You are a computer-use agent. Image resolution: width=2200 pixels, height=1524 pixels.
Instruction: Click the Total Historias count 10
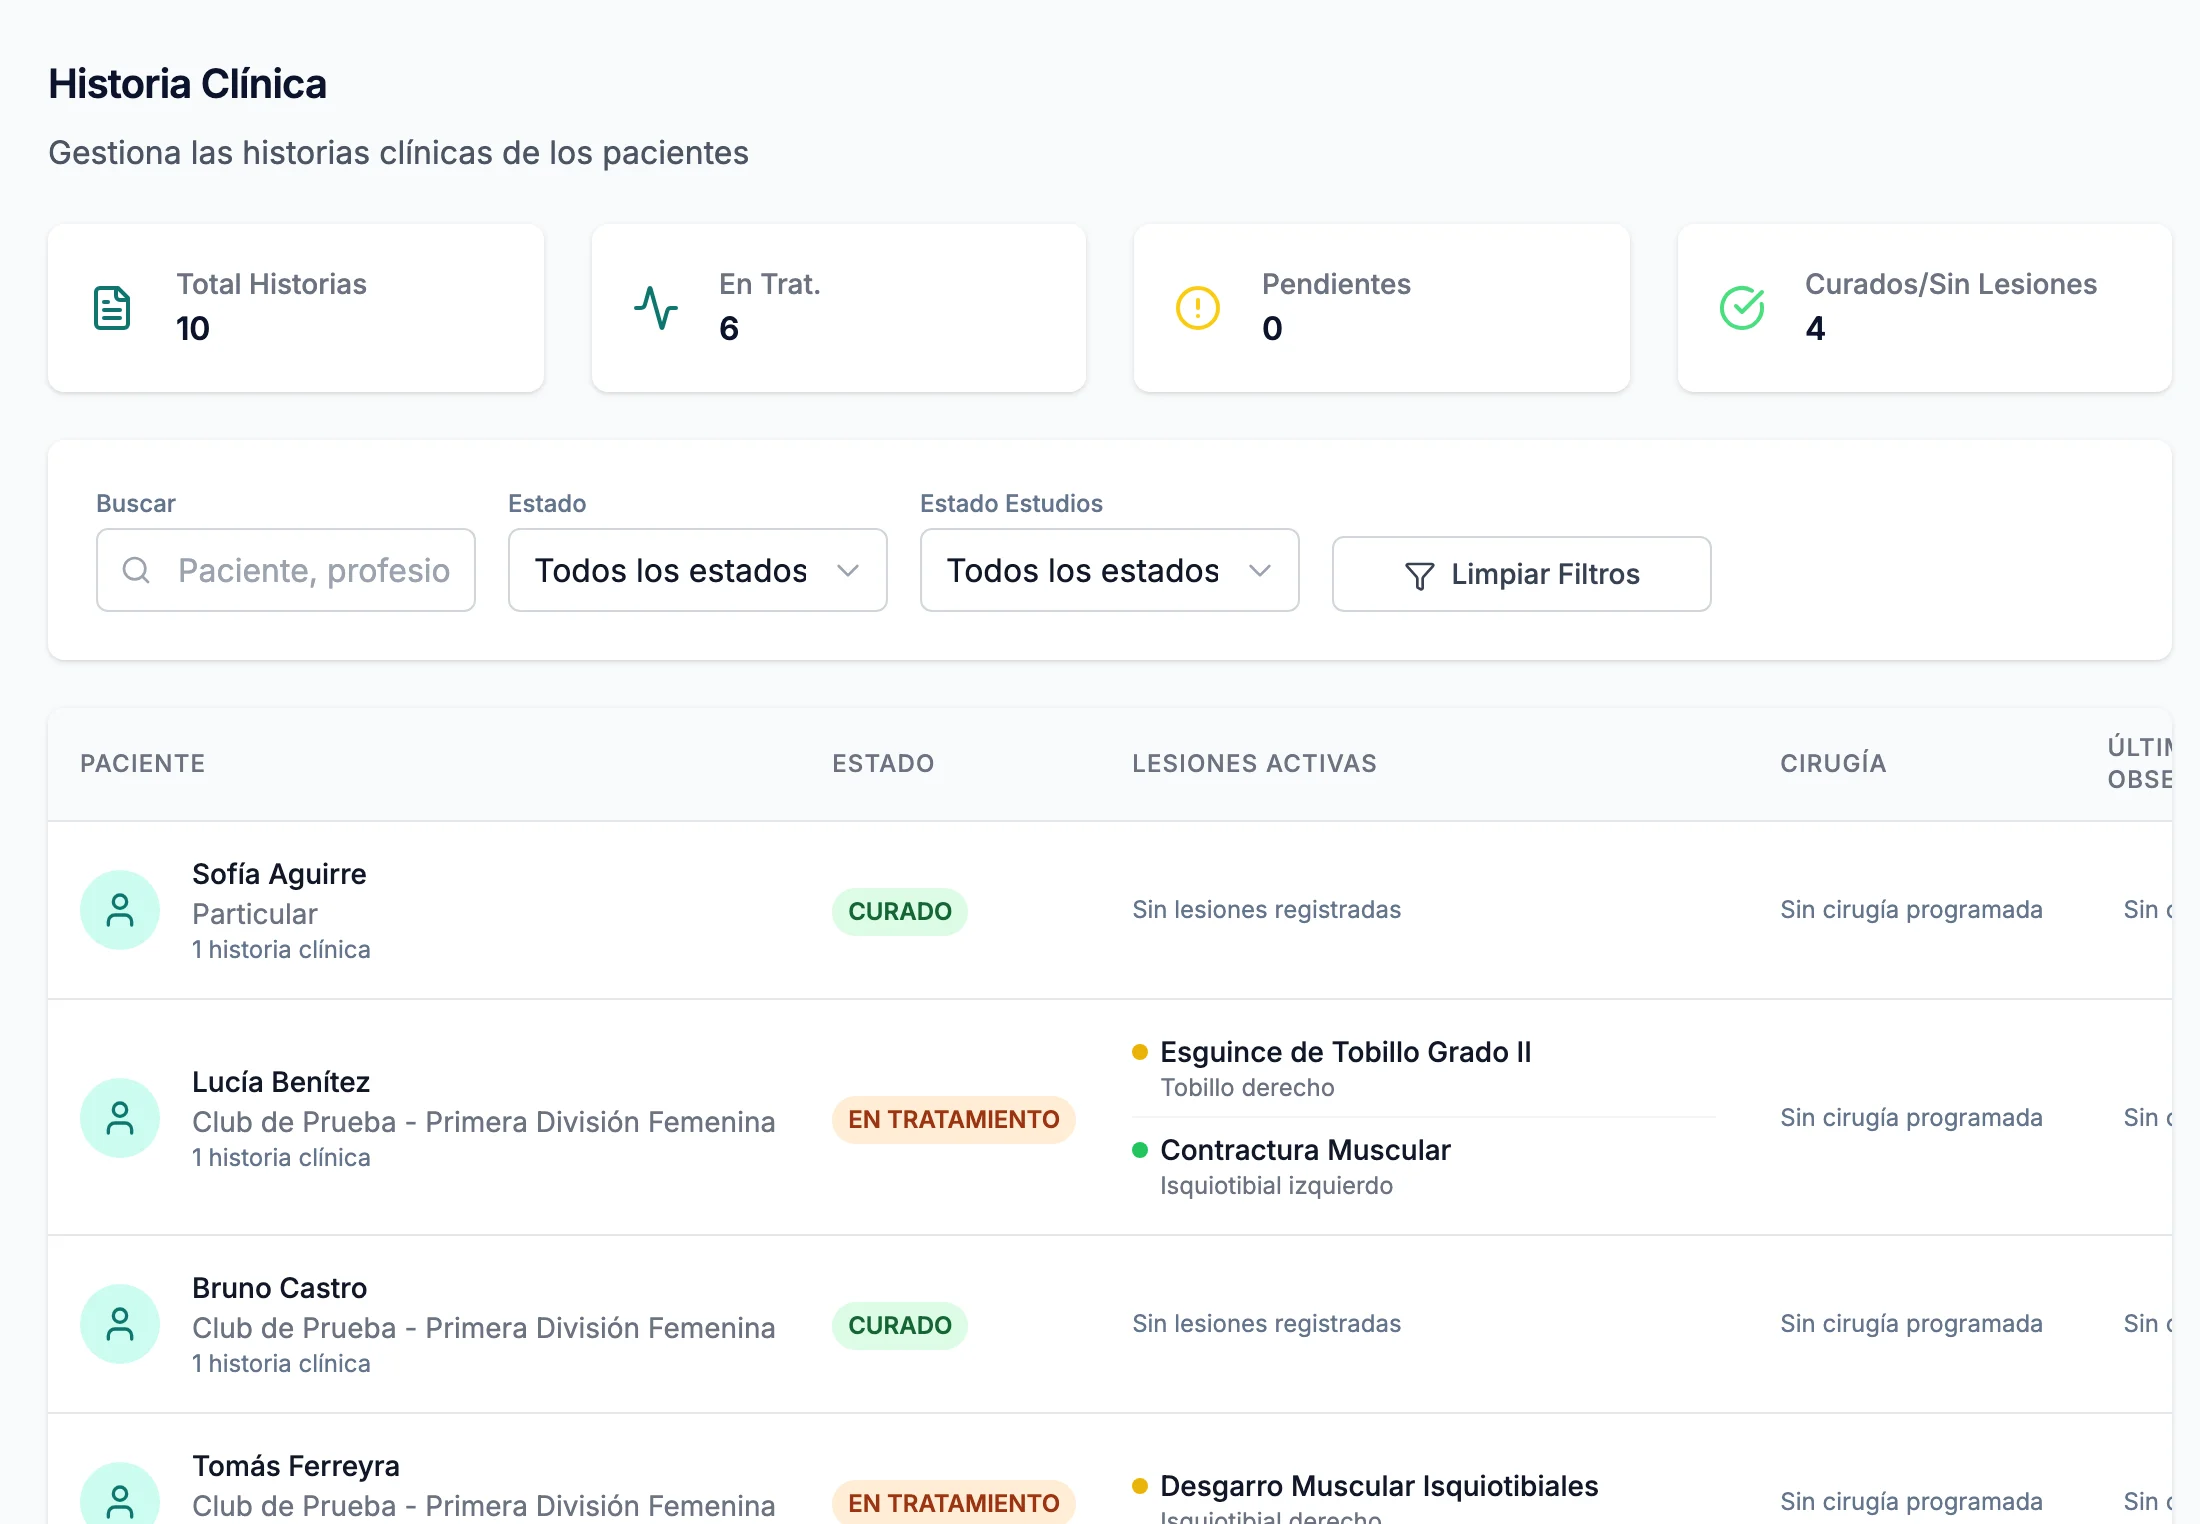(193, 328)
